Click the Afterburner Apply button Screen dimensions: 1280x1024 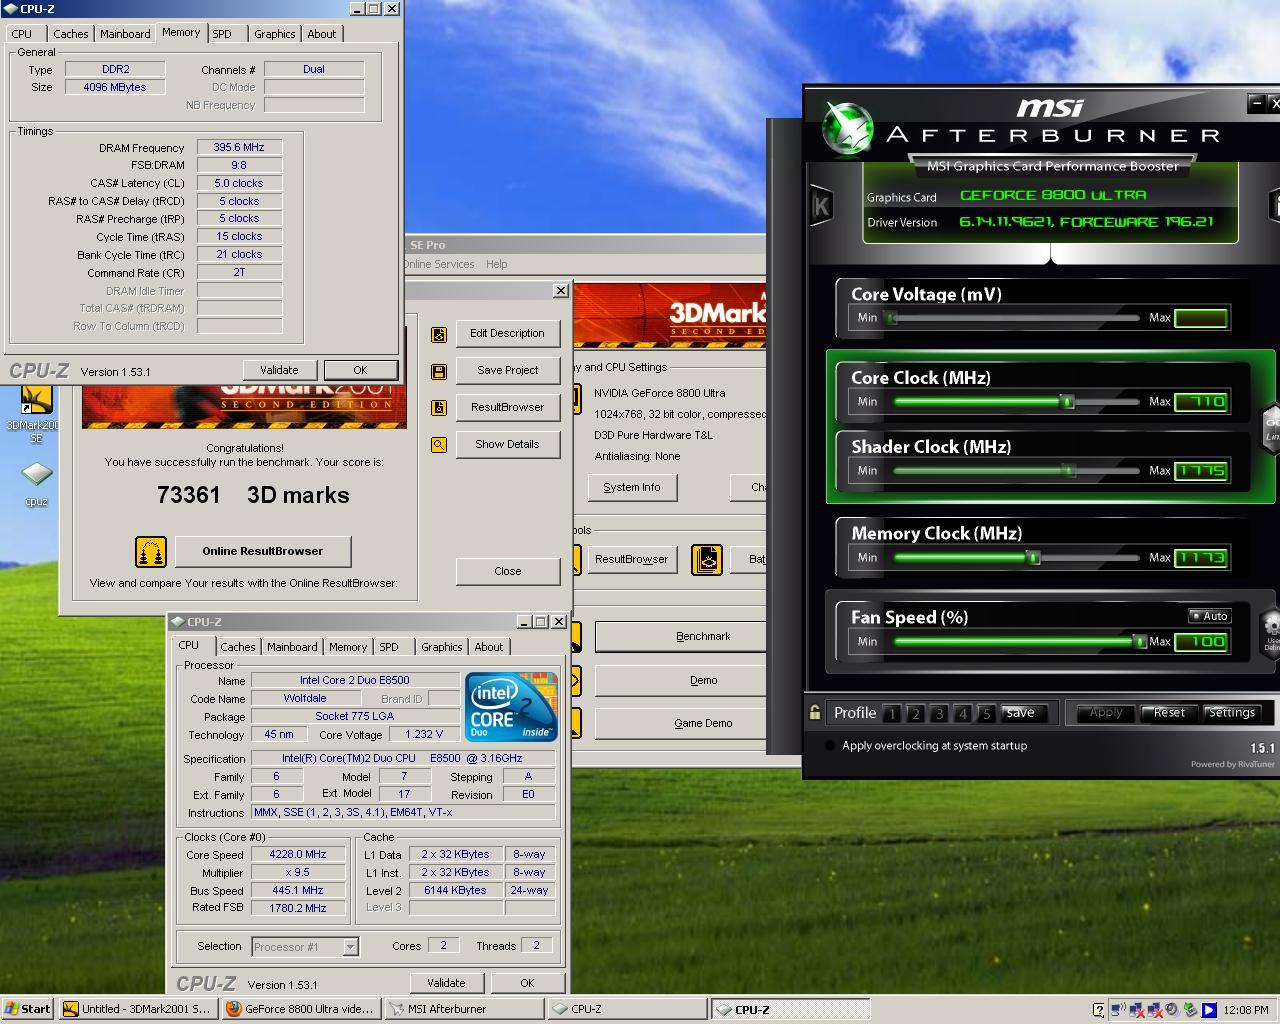pos(1105,713)
